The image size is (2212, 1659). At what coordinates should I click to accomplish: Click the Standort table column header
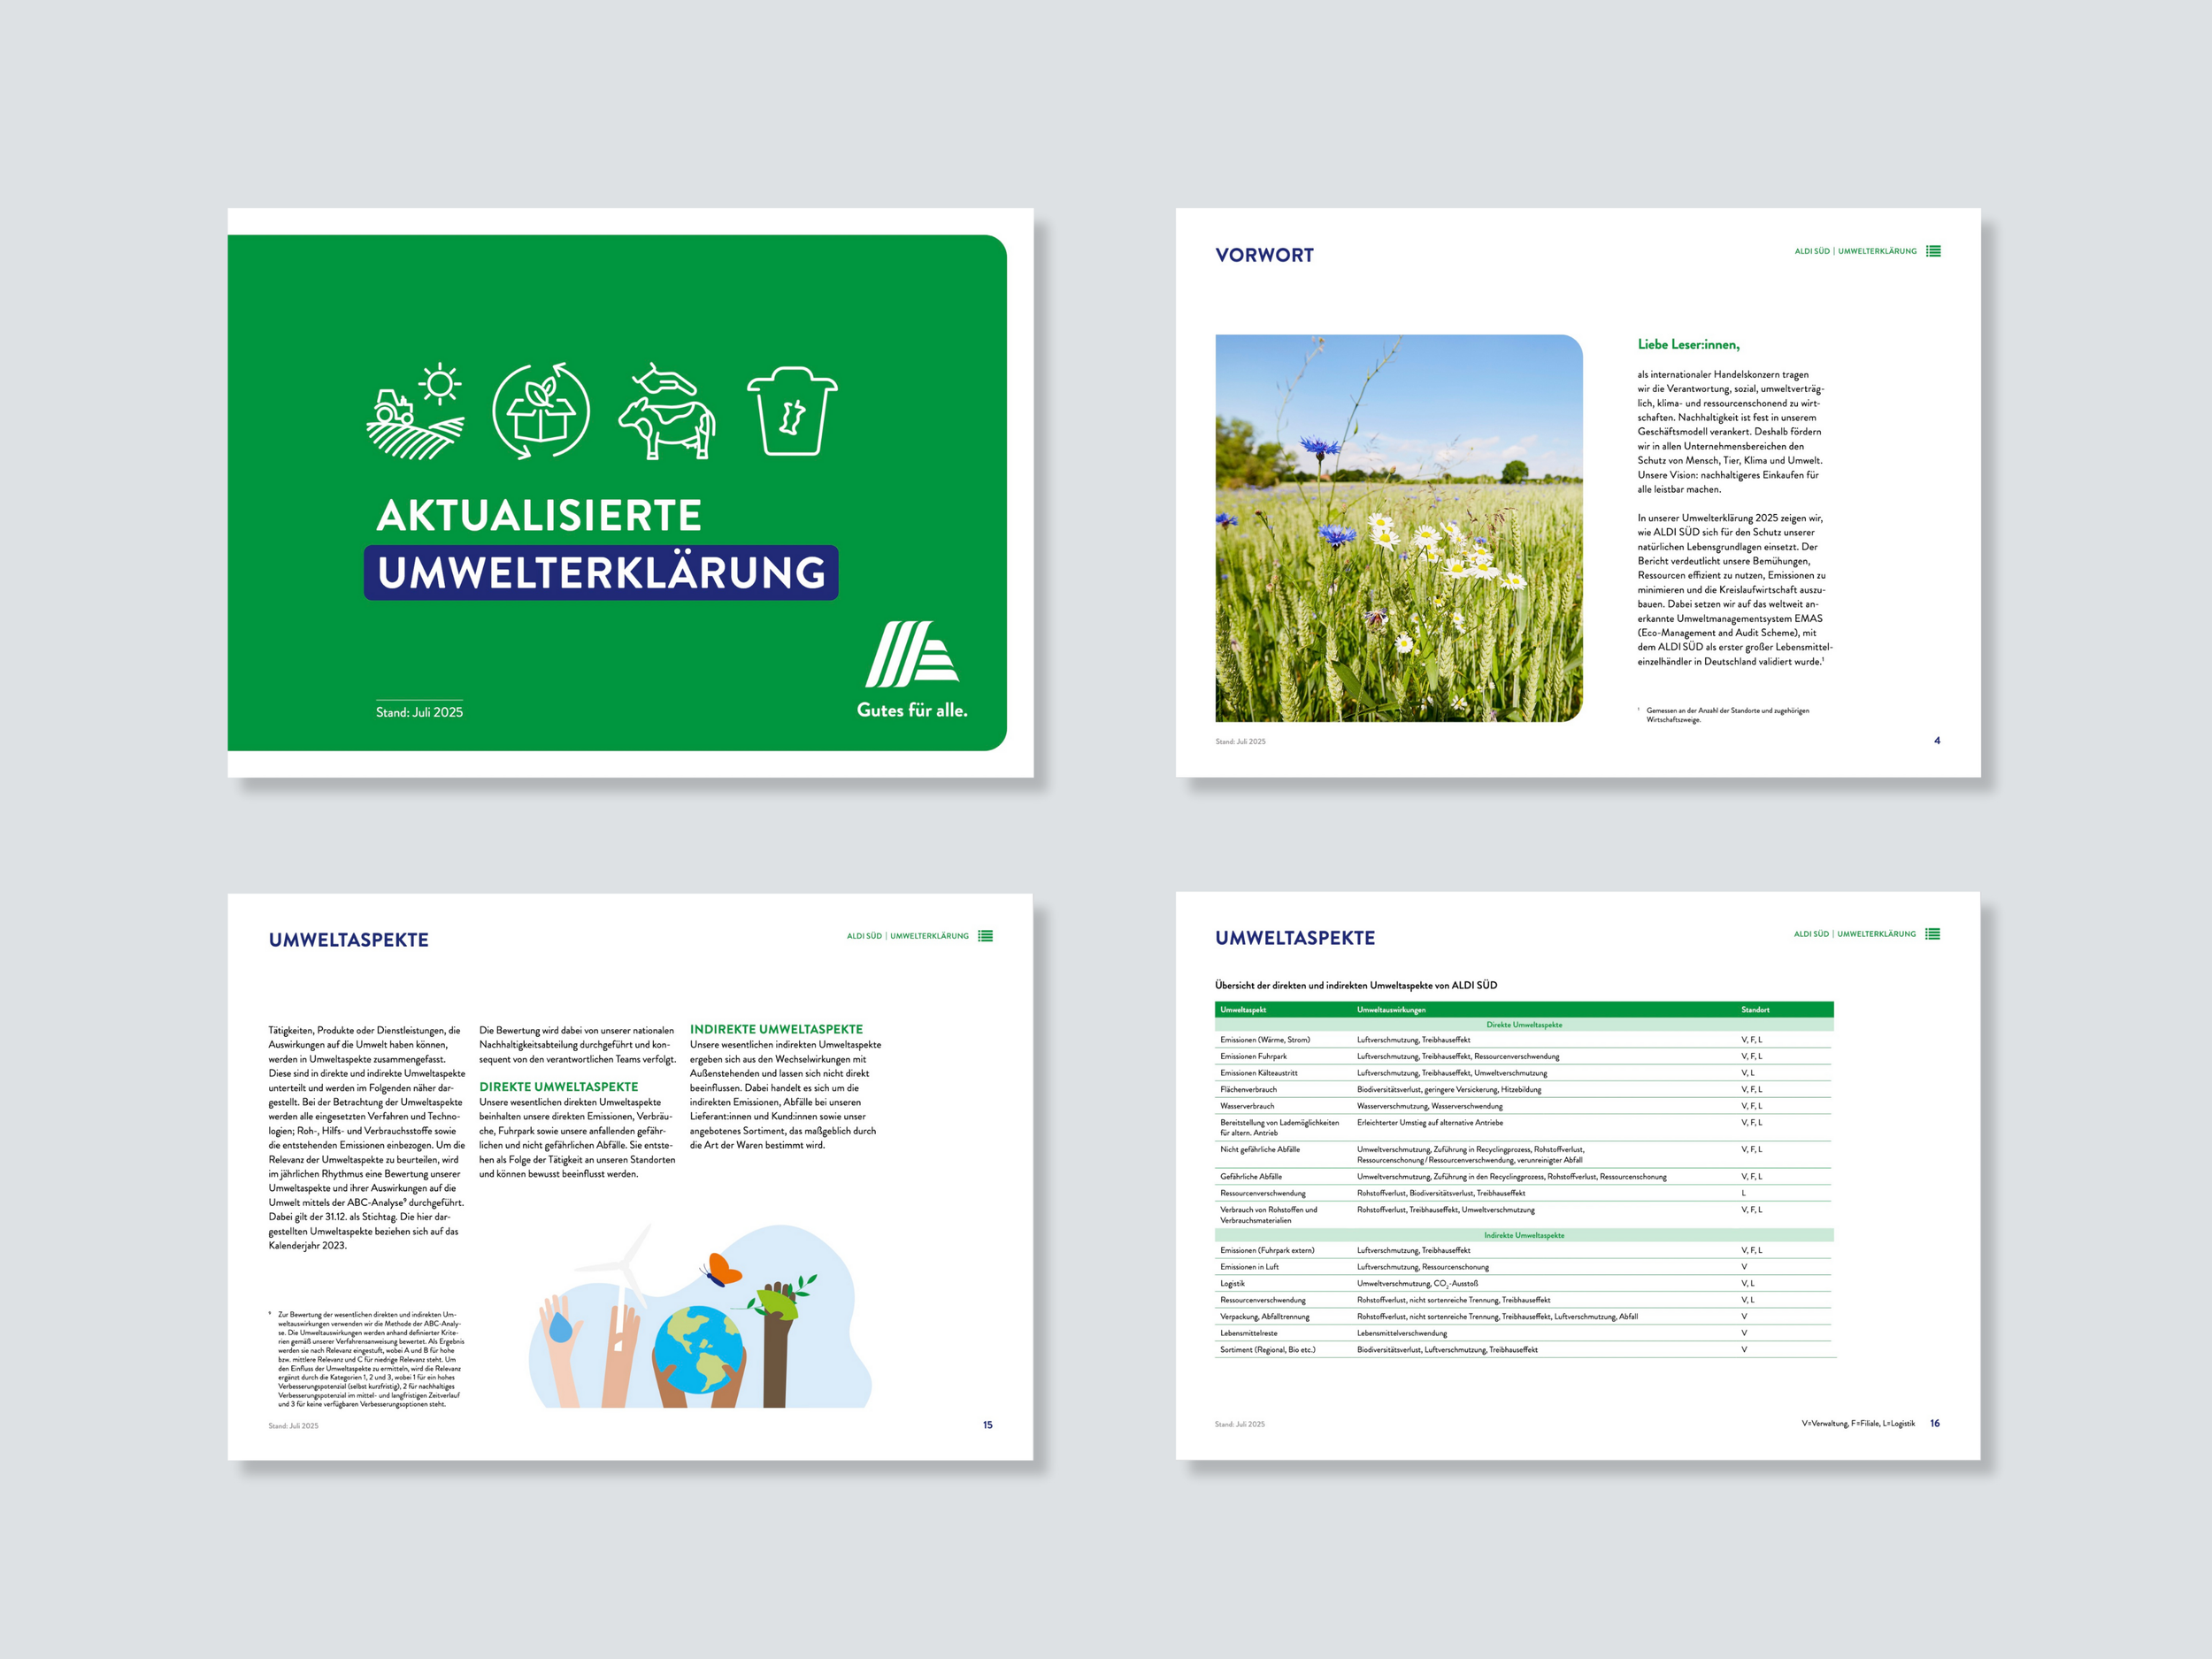(x=1755, y=1010)
